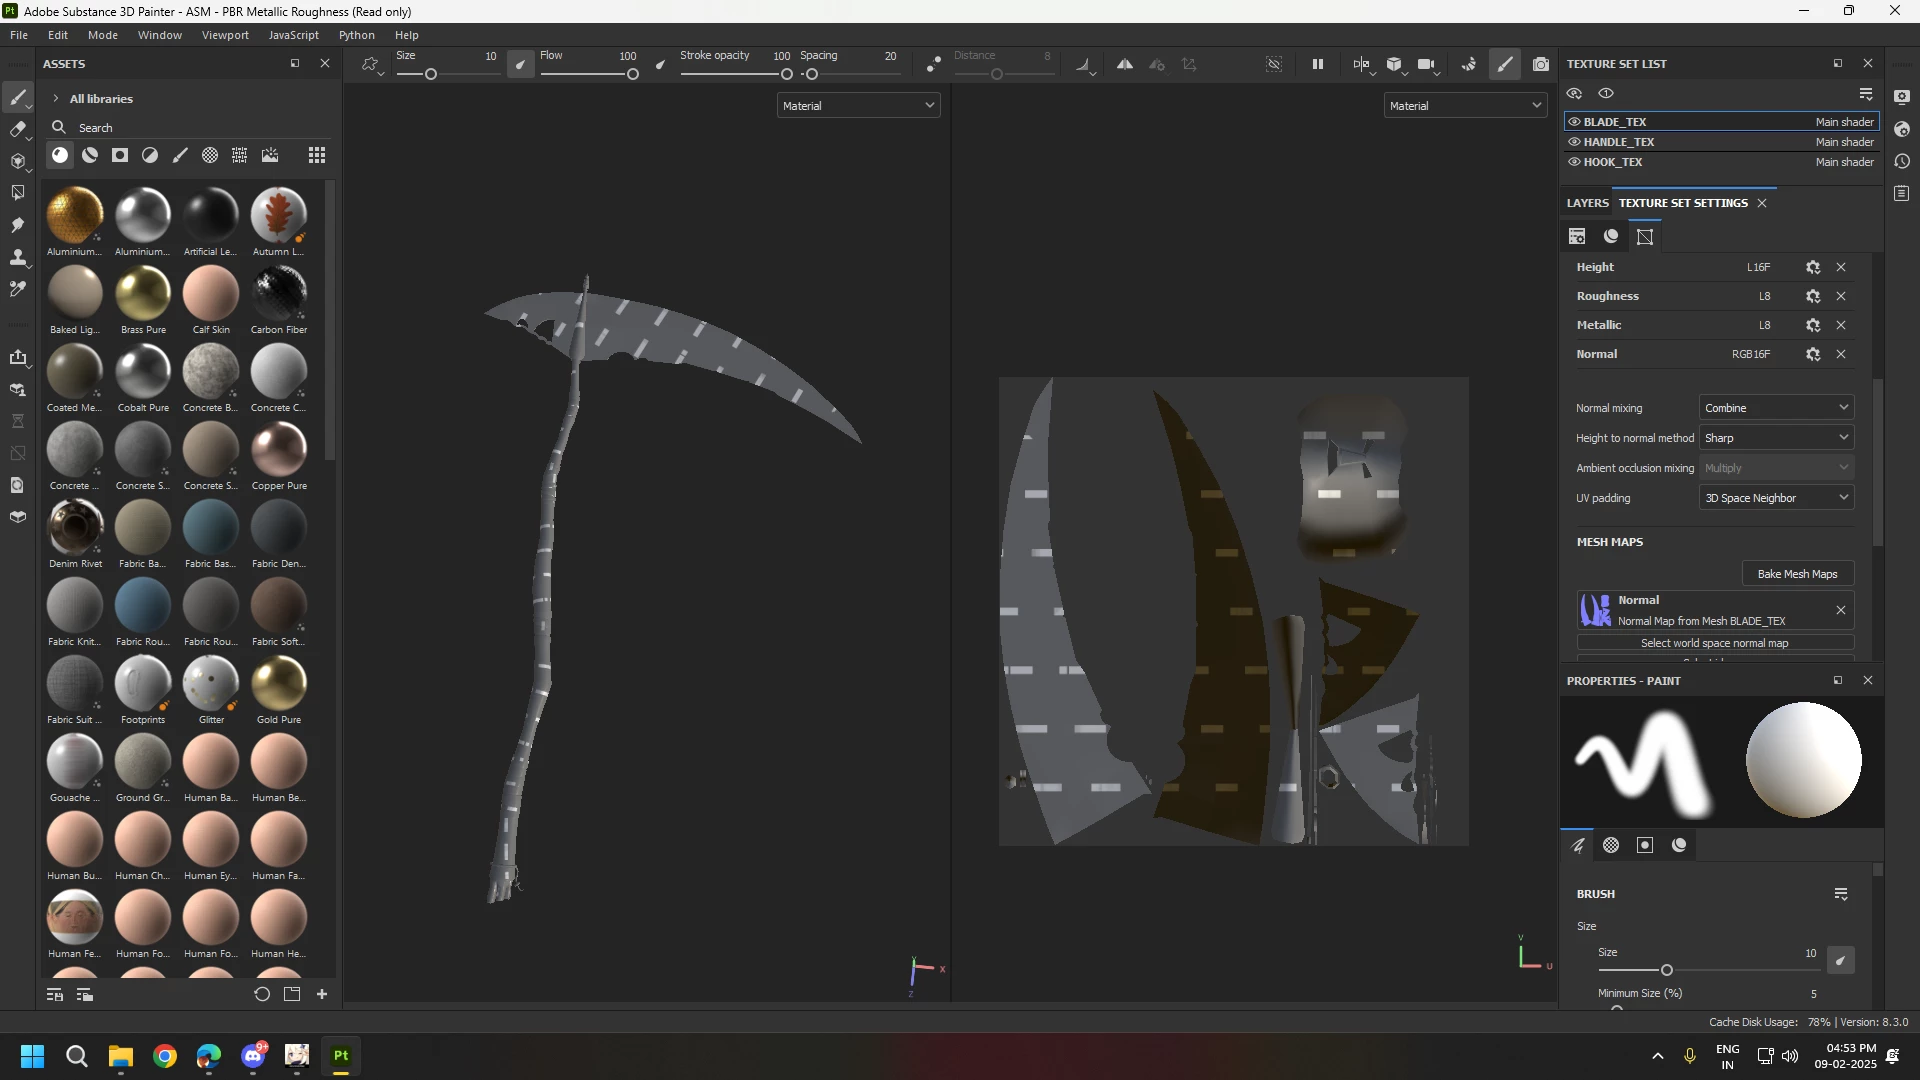Select the Smudge tool

click(17, 225)
